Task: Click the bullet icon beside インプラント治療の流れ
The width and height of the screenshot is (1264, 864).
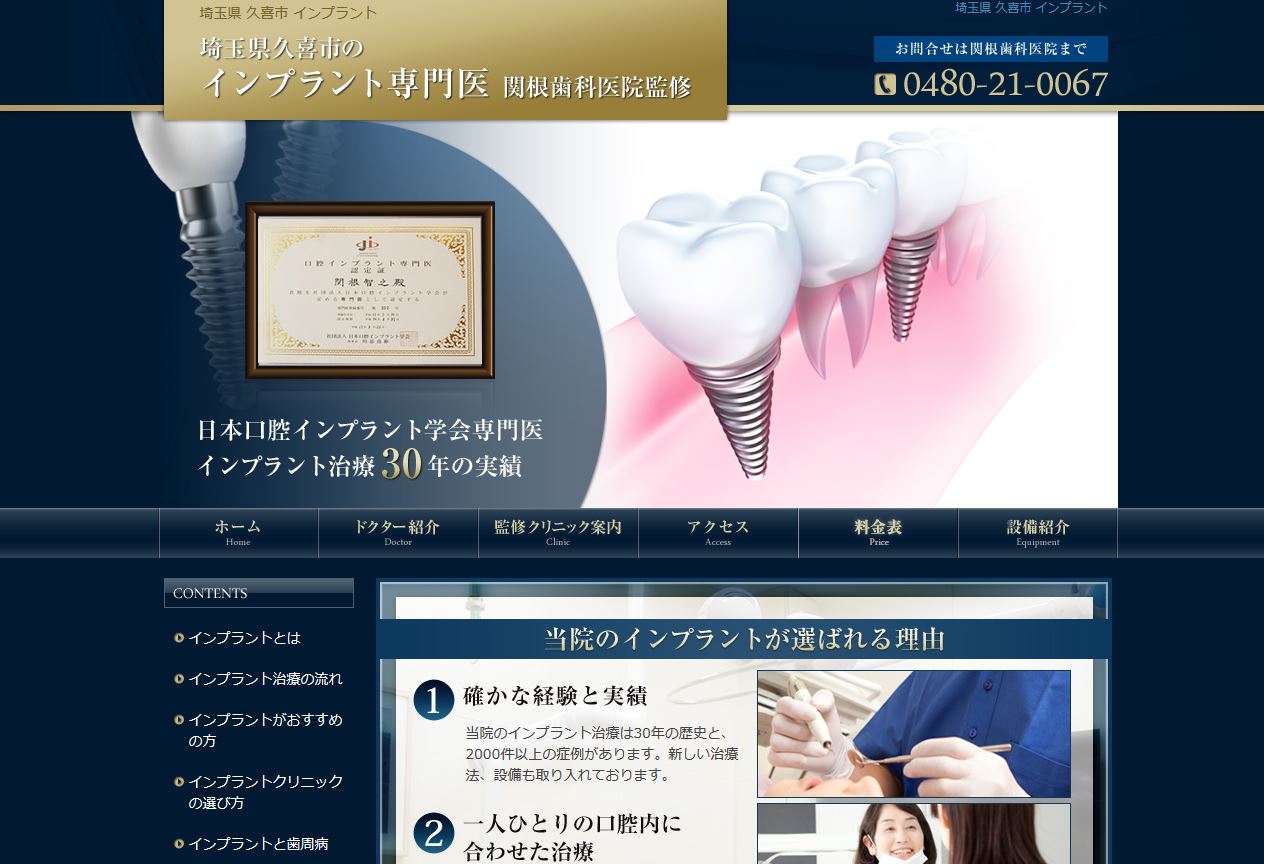Action: (x=178, y=678)
